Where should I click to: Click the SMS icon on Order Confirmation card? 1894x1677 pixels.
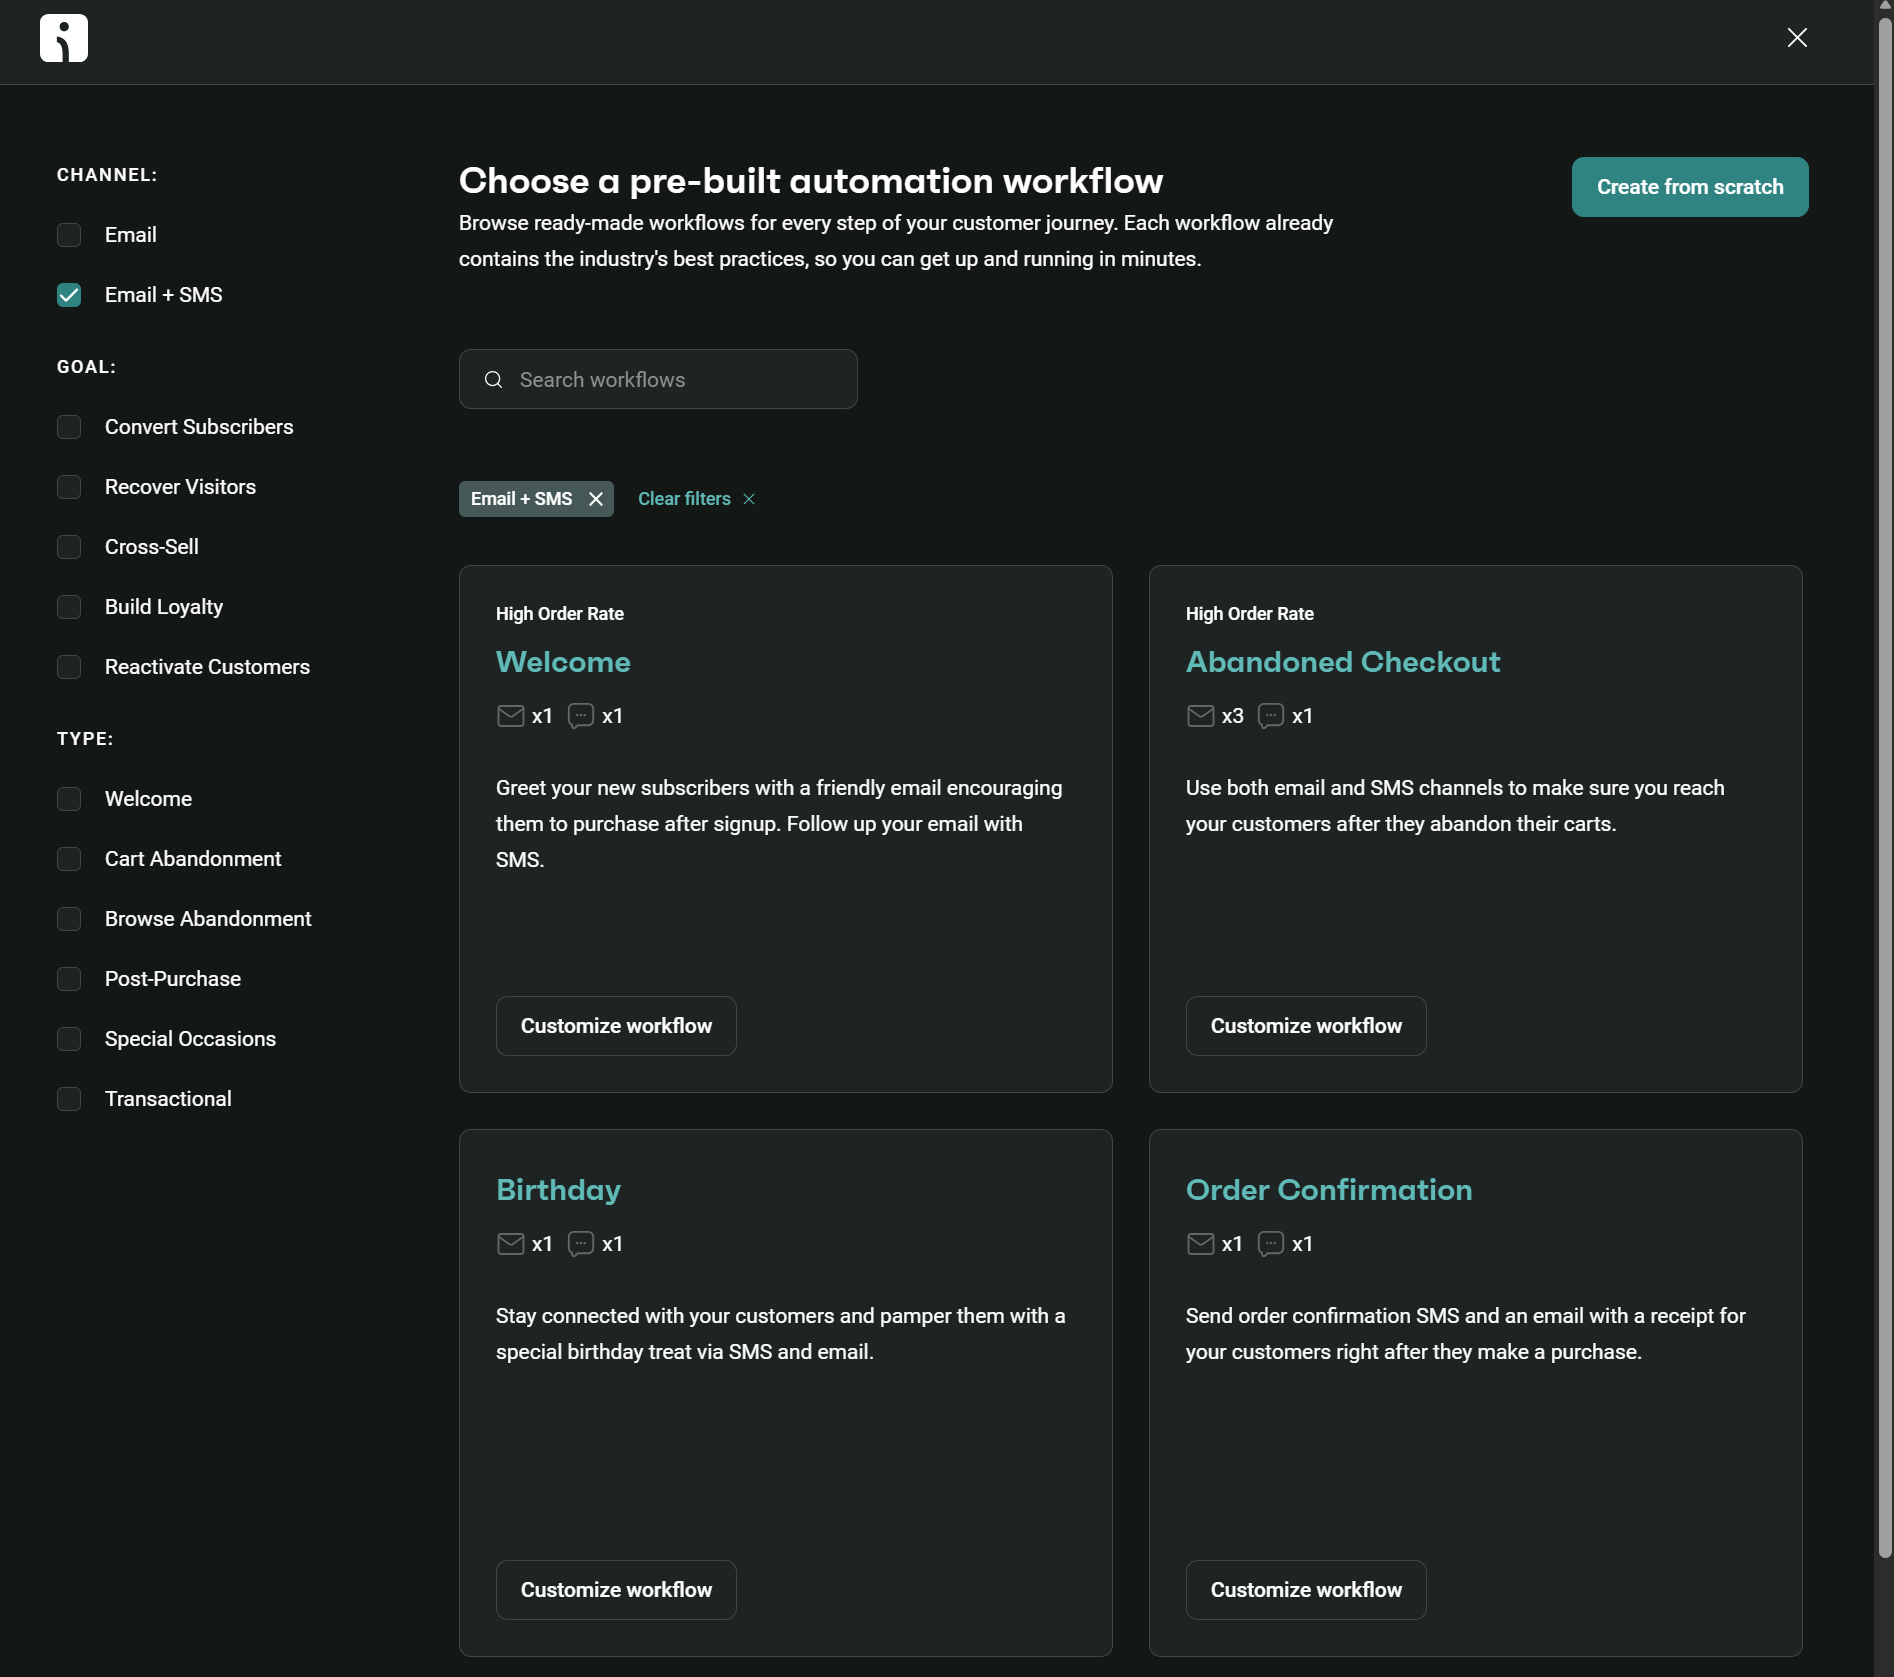coord(1271,1244)
